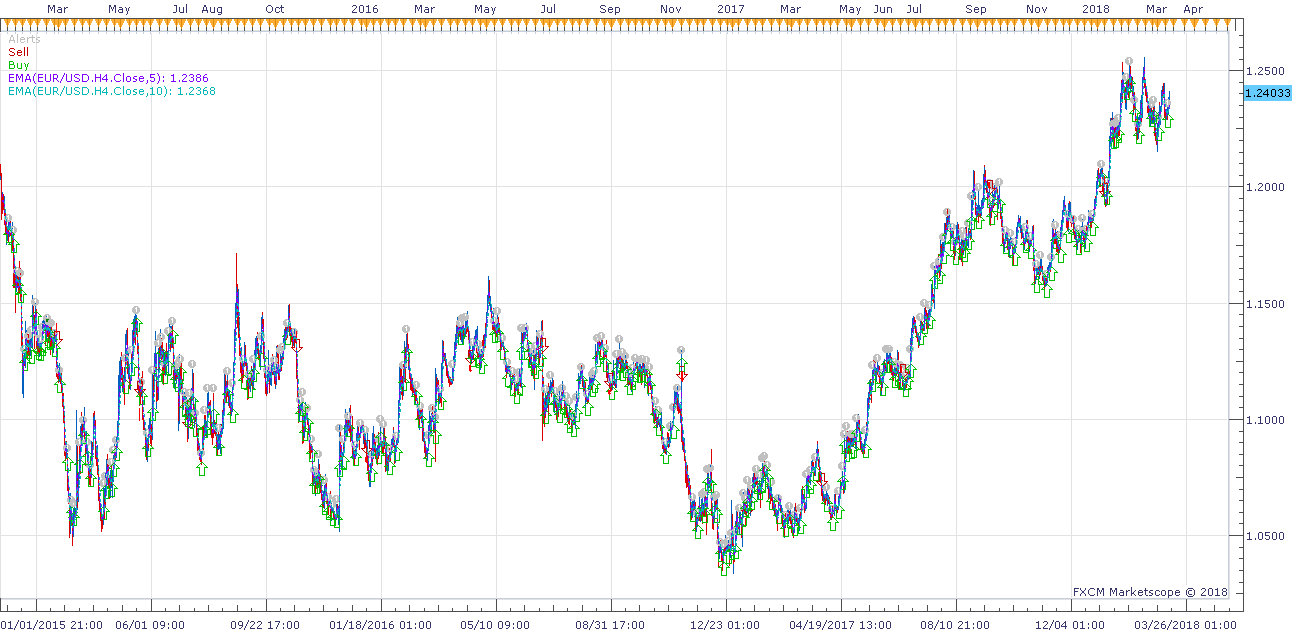Click the 09/22 17:00 date label
This screenshot has height=637, width=1294.
[x=265, y=625]
